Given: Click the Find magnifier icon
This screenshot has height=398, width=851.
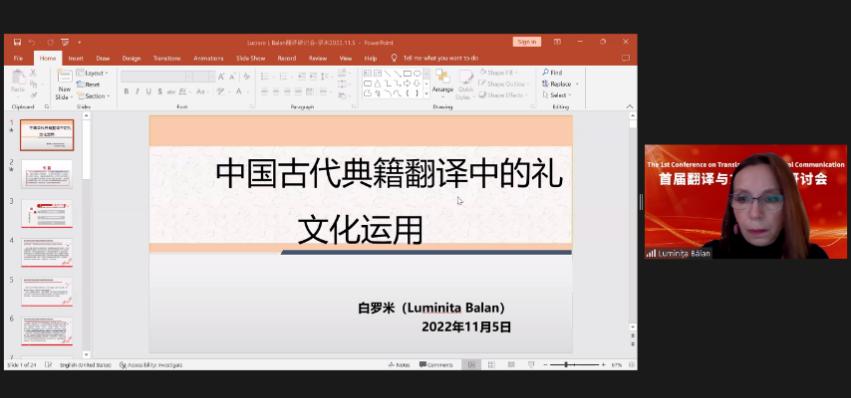Looking at the screenshot, I should point(545,72).
